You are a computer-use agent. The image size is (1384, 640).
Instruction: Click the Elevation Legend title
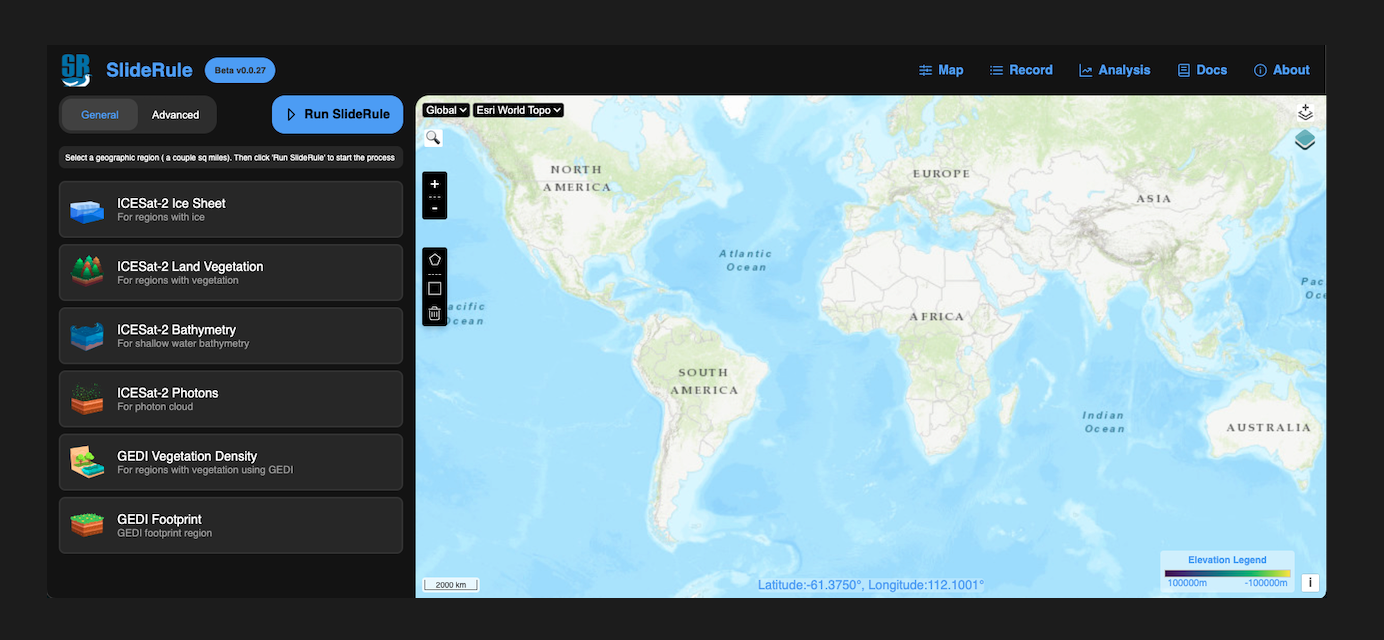click(x=1227, y=560)
